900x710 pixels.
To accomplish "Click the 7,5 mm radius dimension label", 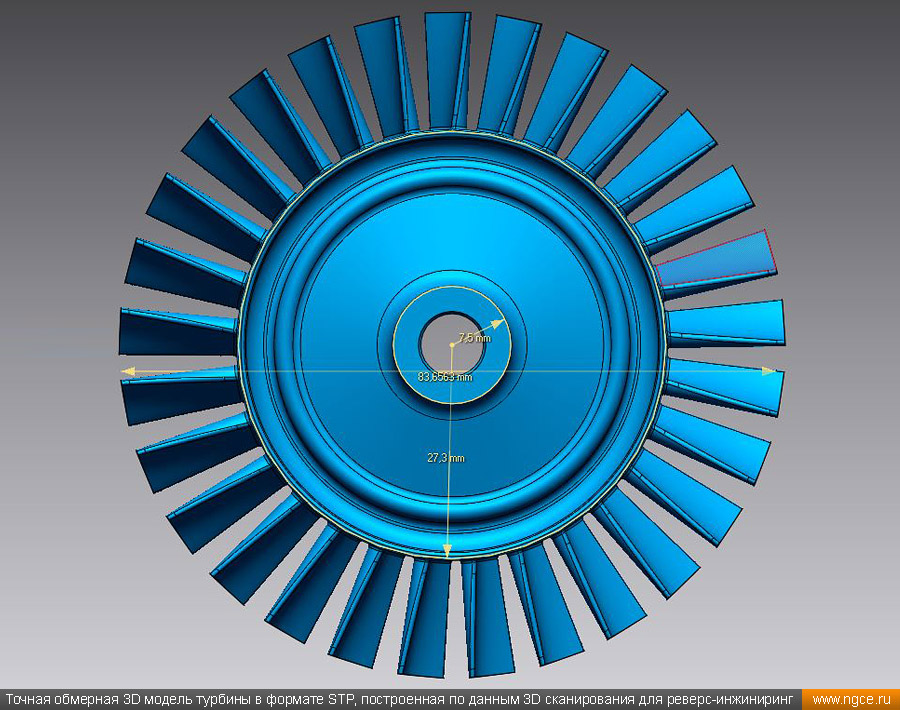I will tap(475, 338).
